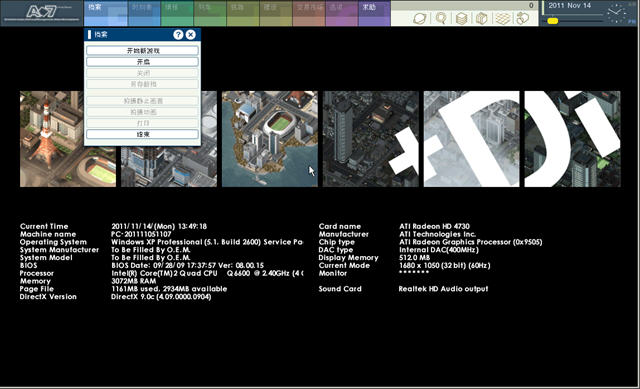640x389 pixels.
Task: Open the greyed light-blue menu tab next to 档案
Action: coord(144,13)
